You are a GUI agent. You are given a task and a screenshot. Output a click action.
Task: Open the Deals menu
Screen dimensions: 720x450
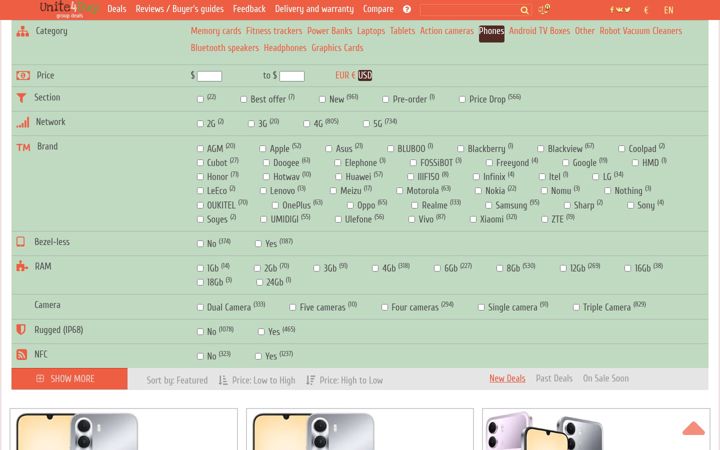point(117,9)
